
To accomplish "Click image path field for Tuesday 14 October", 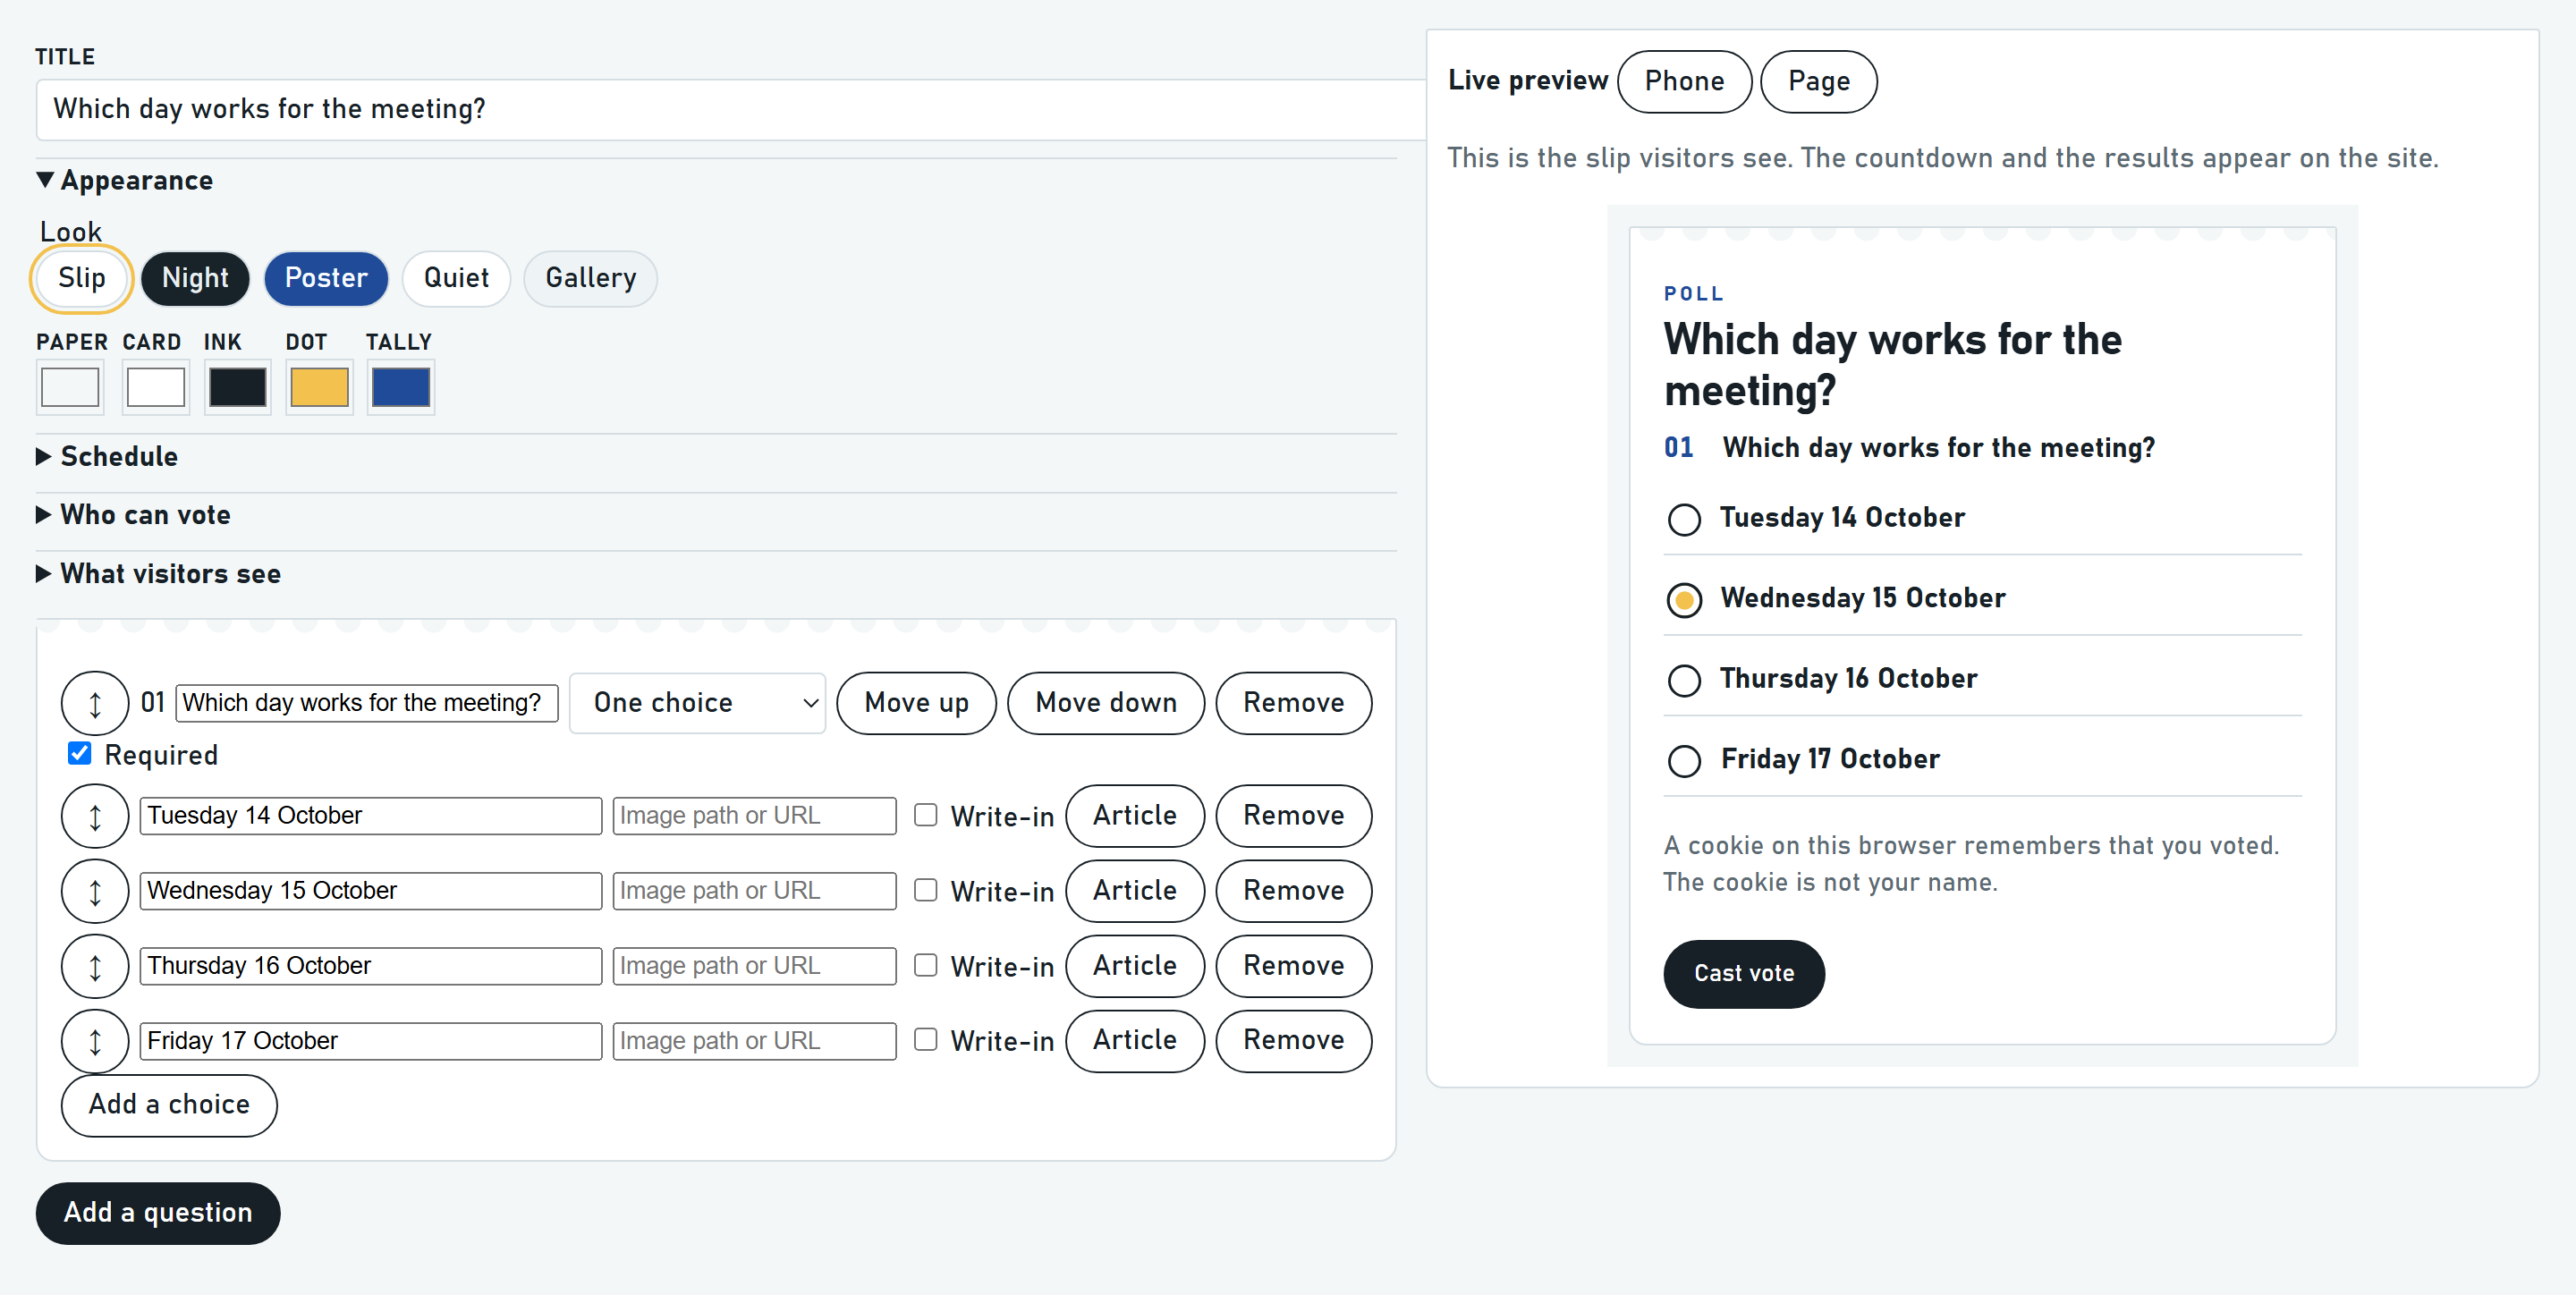I will pos(755,816).
